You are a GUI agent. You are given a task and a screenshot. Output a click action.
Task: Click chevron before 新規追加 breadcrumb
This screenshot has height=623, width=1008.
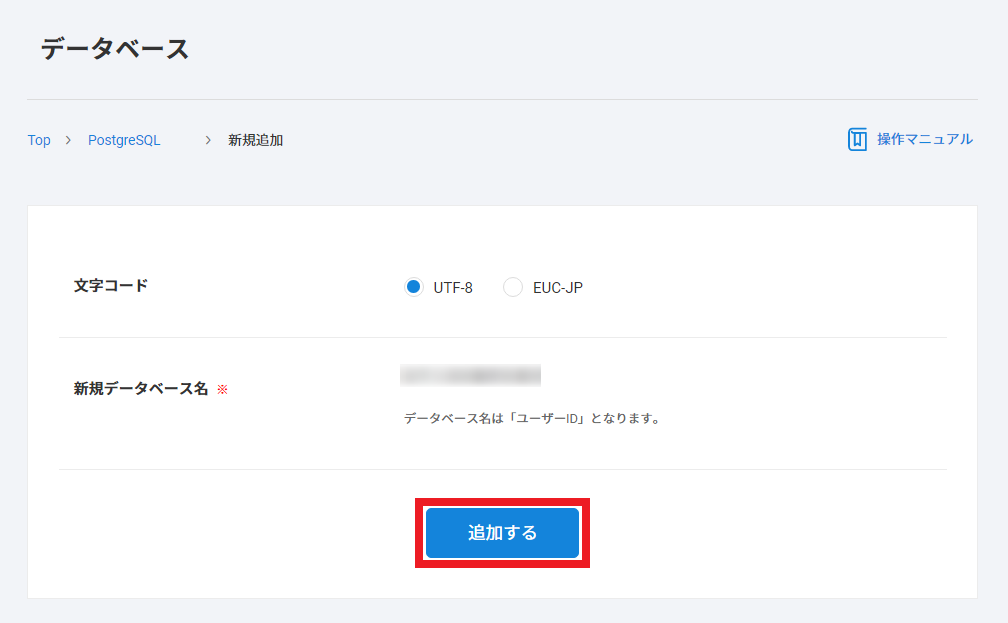point(208,140)
